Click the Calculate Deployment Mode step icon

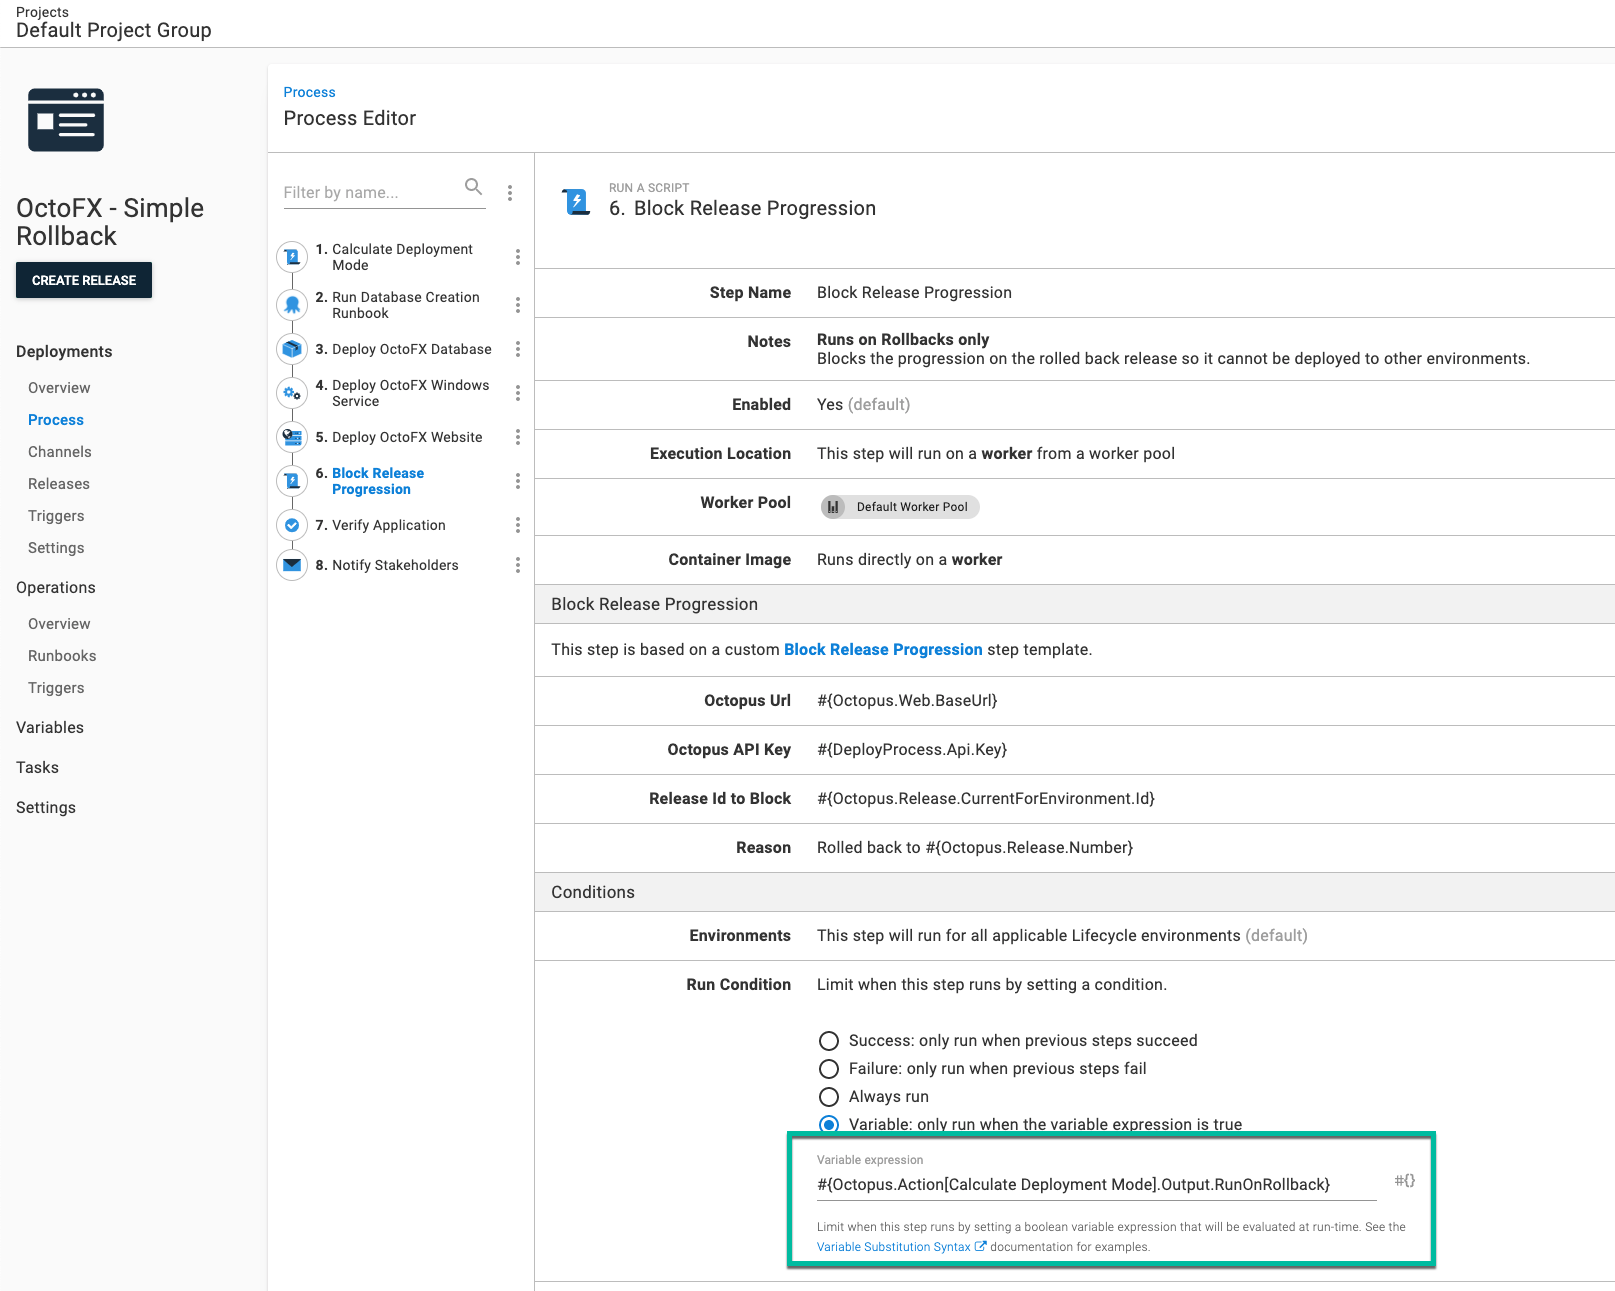(x=292, y=257)
